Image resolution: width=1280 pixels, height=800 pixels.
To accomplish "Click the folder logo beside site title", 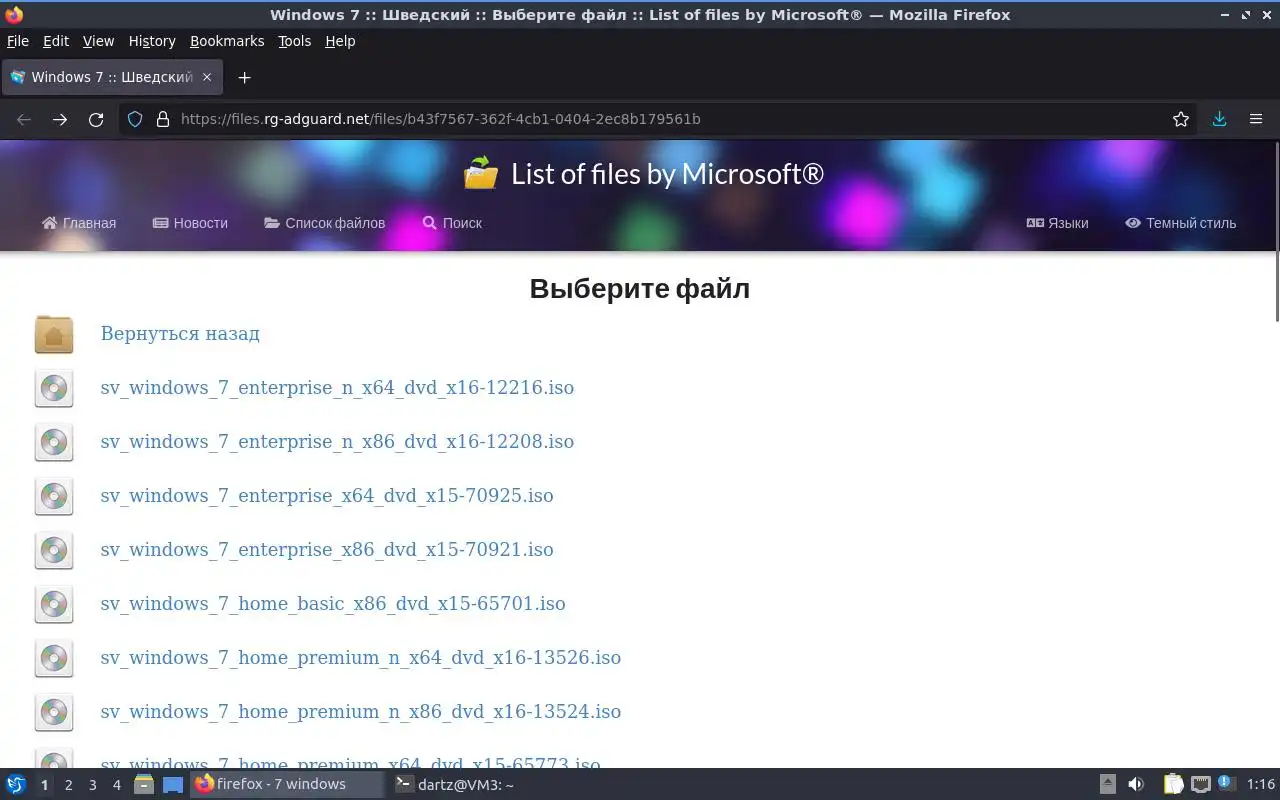I will (x=481, y=173).
